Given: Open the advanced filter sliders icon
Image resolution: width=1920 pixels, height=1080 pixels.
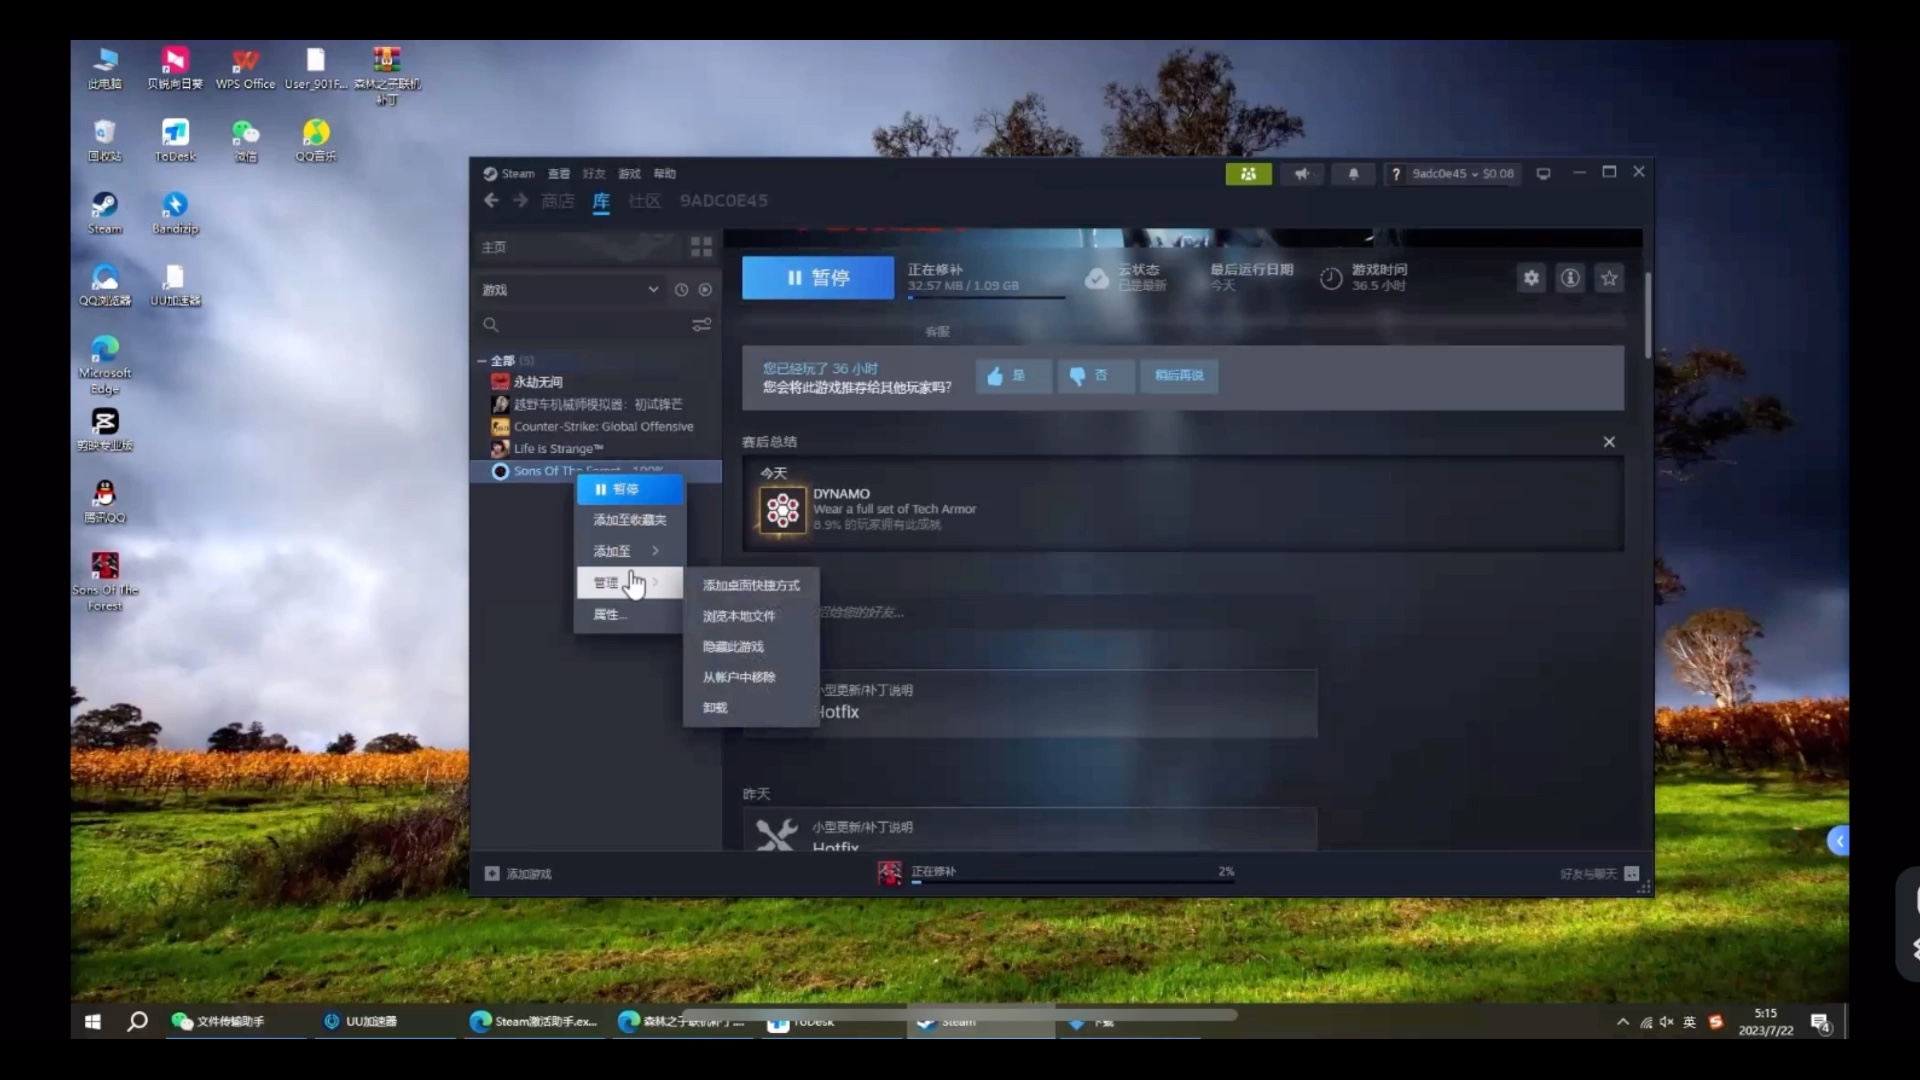Looking at the screenshot, I should tap(702, 325).
